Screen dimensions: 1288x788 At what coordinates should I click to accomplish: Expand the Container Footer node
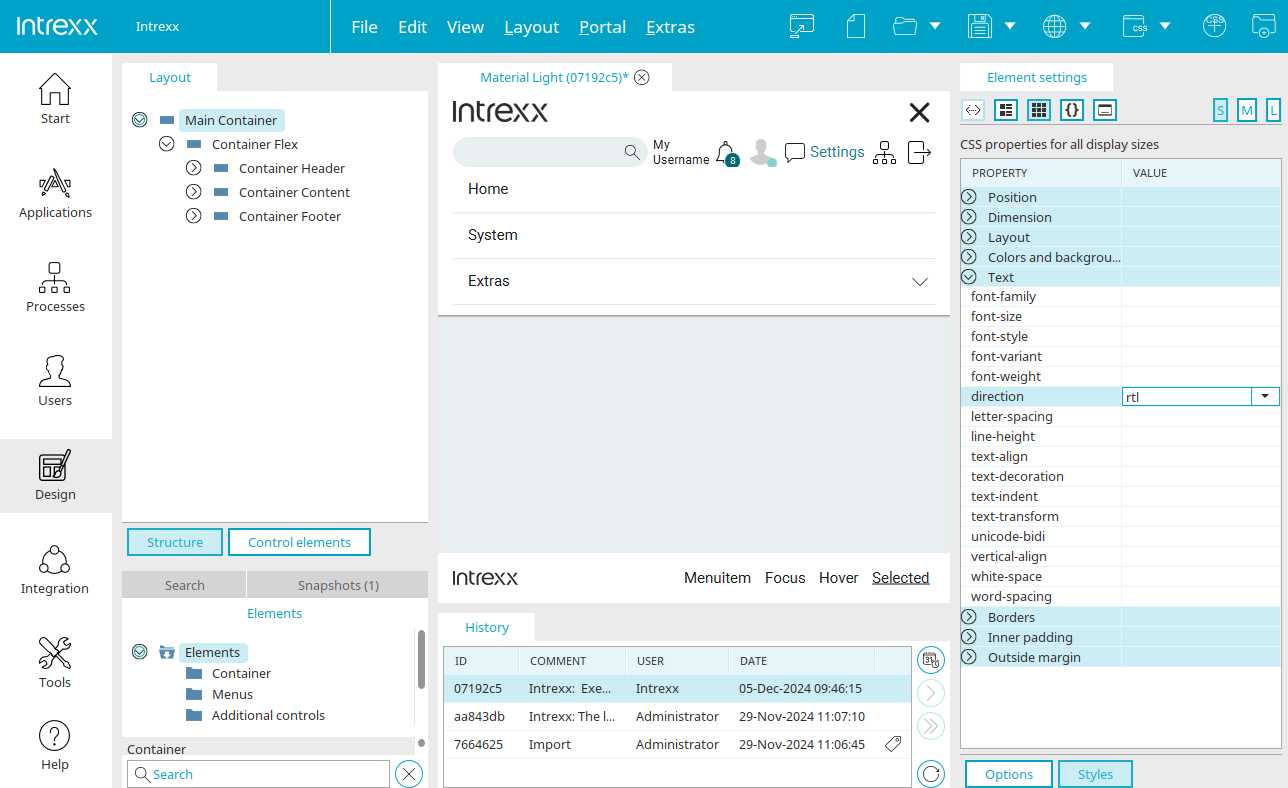(194, 216)
